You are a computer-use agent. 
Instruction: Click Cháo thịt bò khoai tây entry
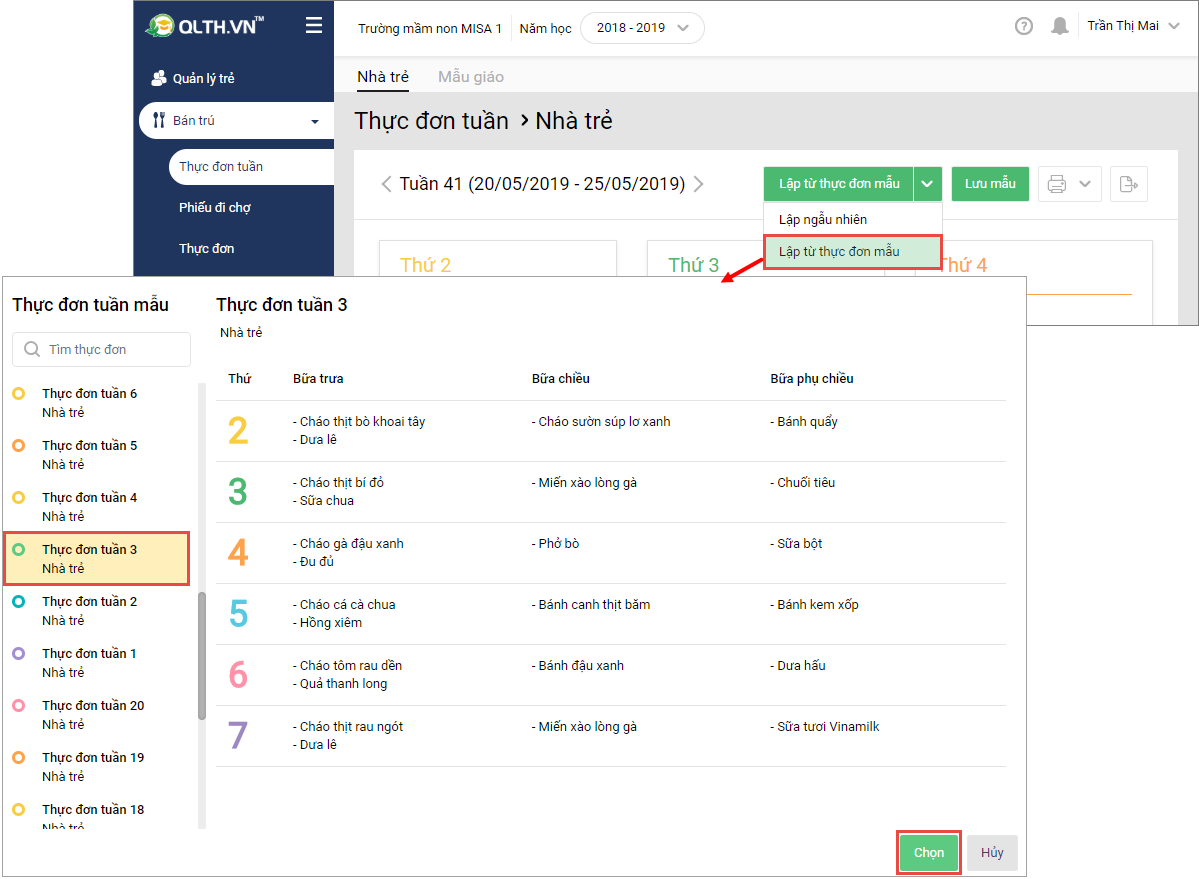click(359, 422)
